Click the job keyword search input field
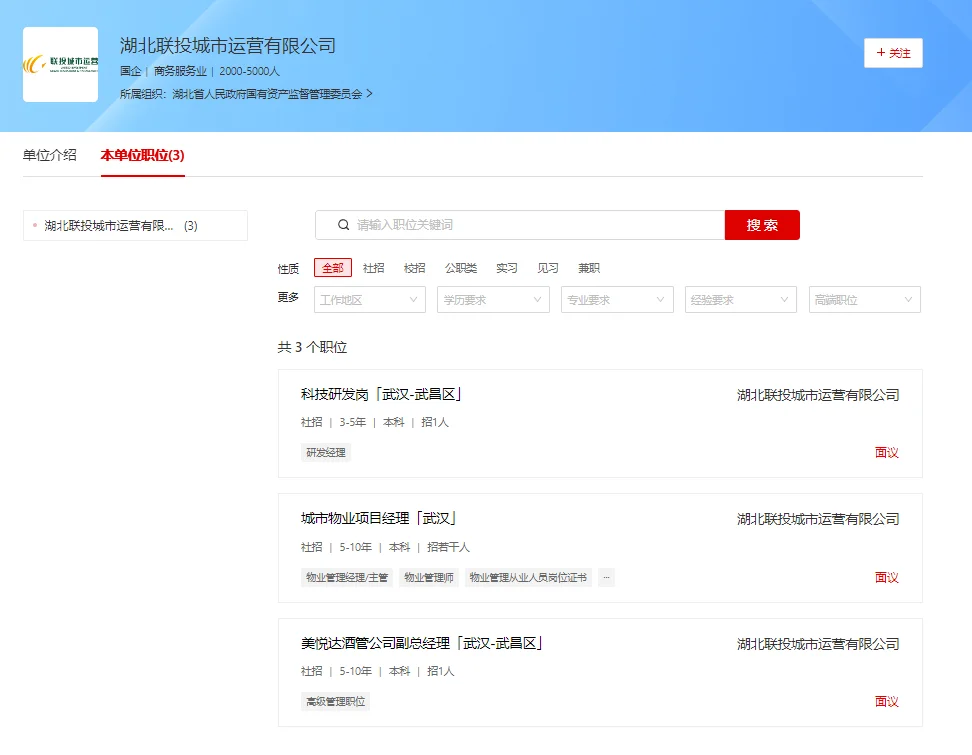The width and height of the screenshot is (972, 755). pos(520,224)
